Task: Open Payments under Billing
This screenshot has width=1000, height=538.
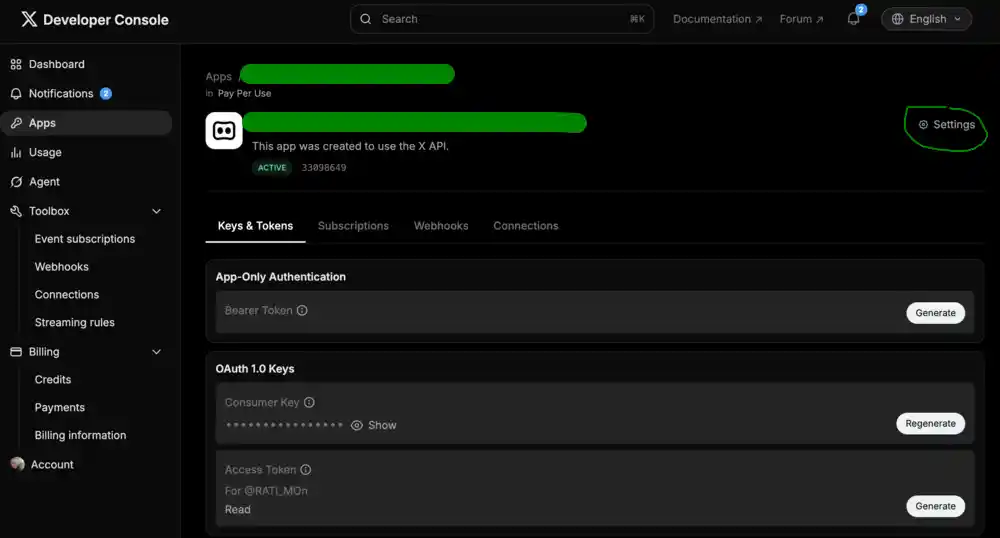Action: 60,407
